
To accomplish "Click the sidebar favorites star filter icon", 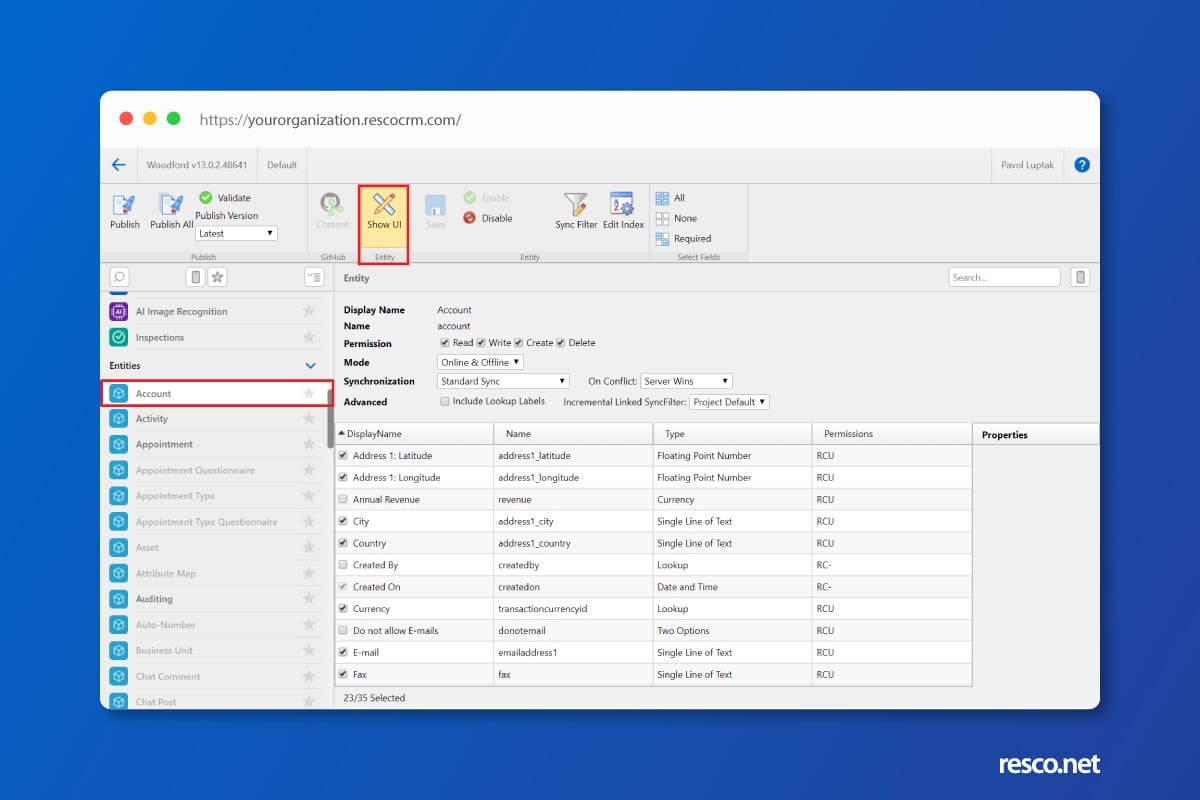I will click(x=216, y=277).
